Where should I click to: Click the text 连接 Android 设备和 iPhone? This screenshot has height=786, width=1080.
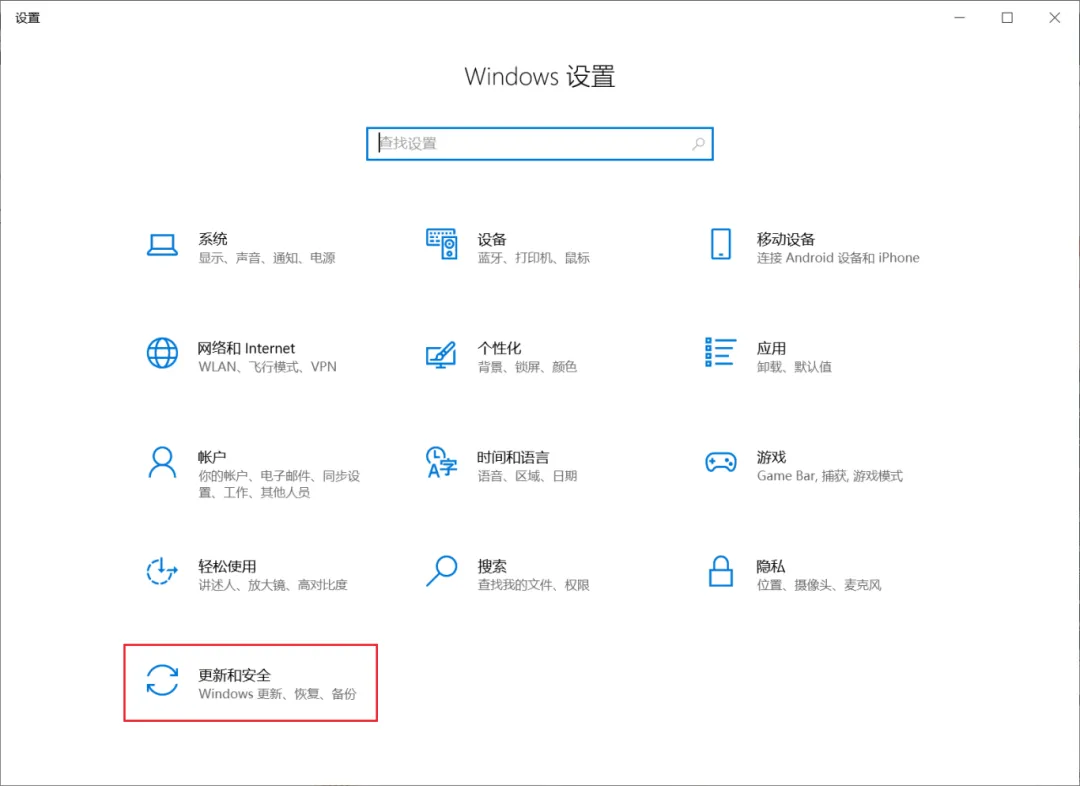point(838,258)
